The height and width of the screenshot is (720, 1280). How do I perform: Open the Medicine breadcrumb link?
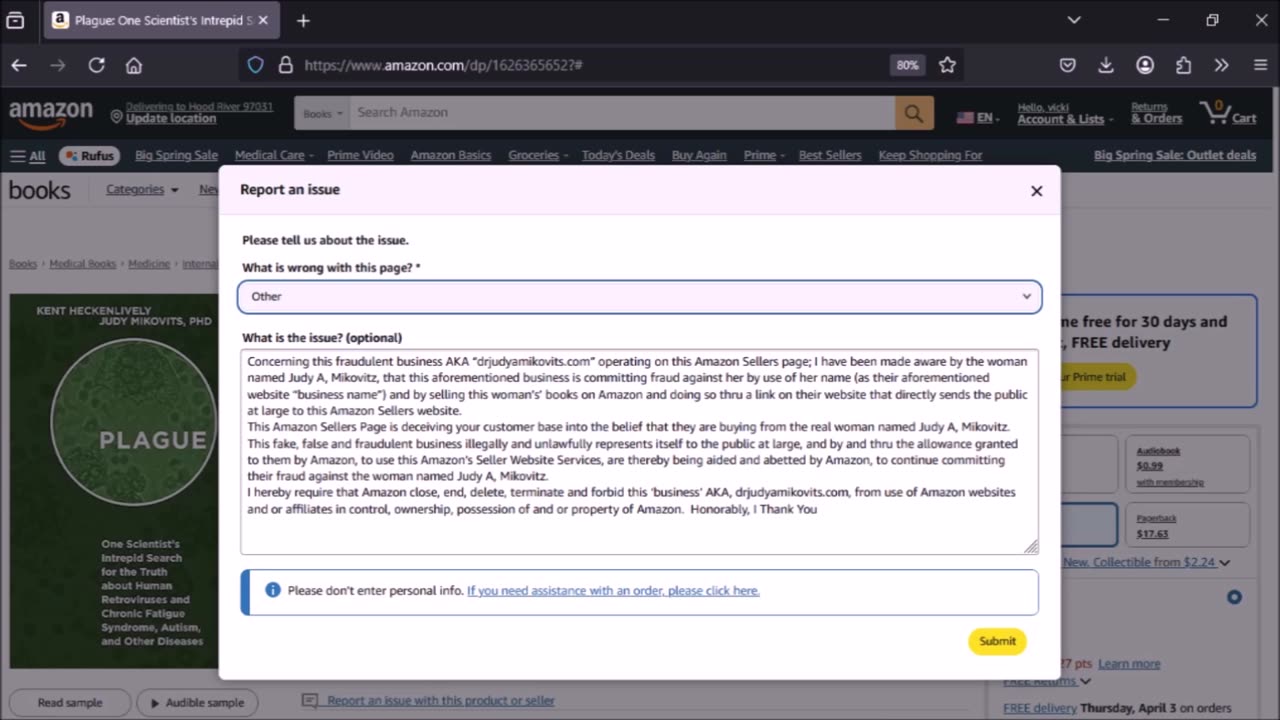pos(149,264)
